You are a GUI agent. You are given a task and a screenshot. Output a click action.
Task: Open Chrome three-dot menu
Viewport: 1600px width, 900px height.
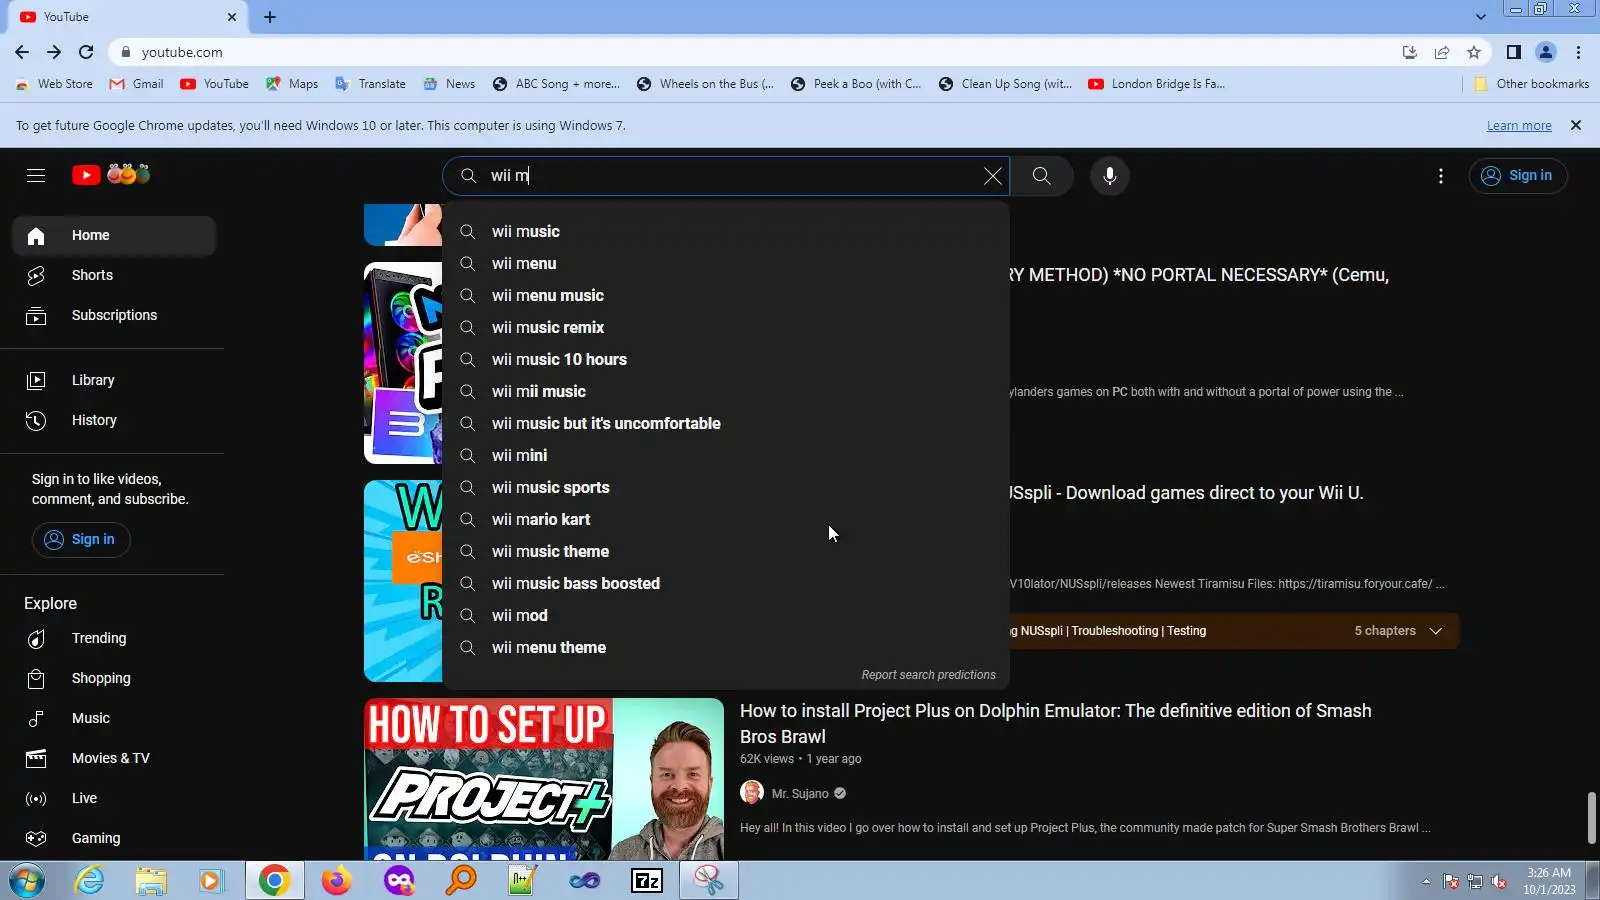click(1578, 52)
